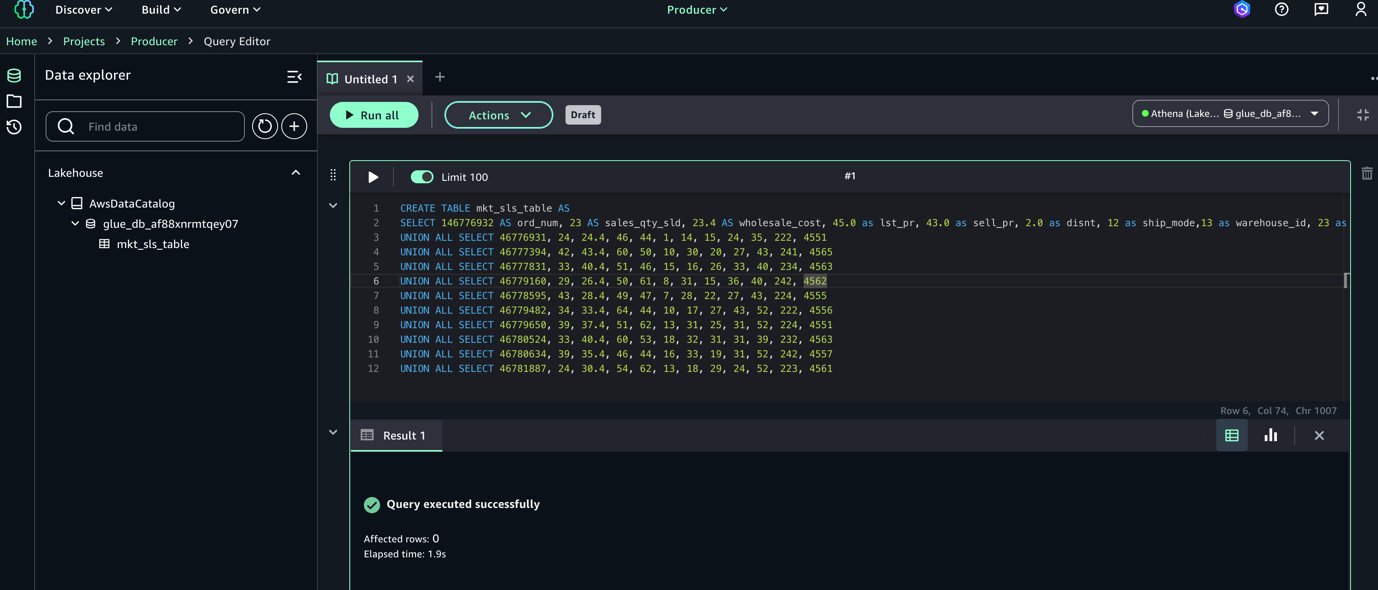
Task: Switch to the Untitled 1 tab
Action: (x=369, y=76)
